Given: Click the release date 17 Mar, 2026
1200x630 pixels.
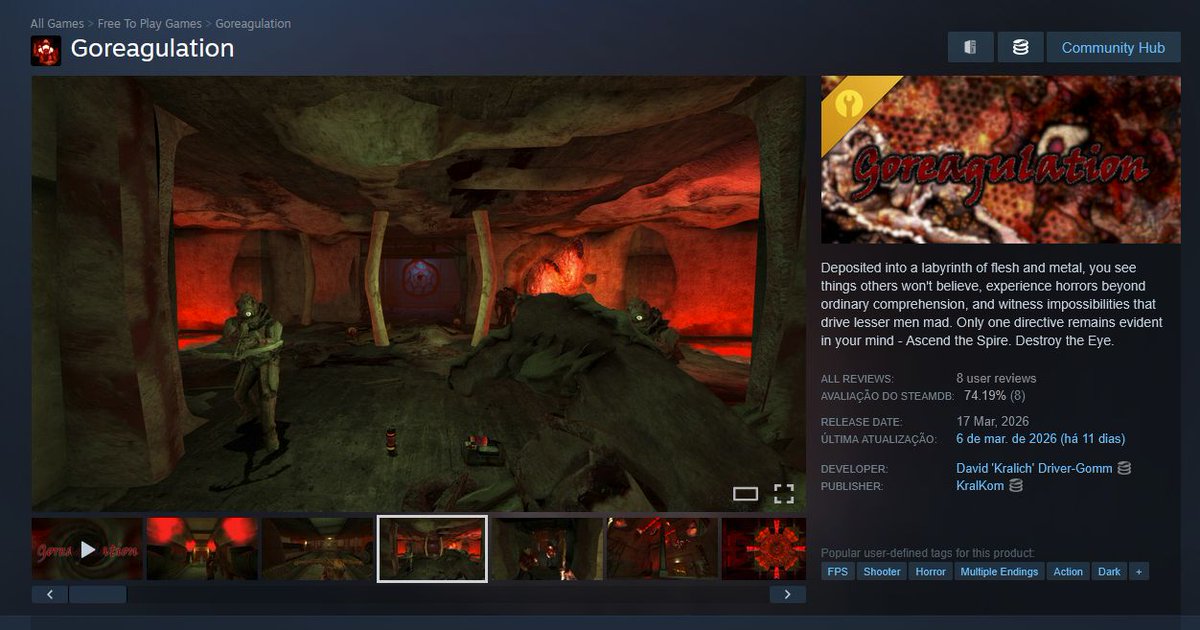Looking at the screenshot, I should tap(992, 421).
